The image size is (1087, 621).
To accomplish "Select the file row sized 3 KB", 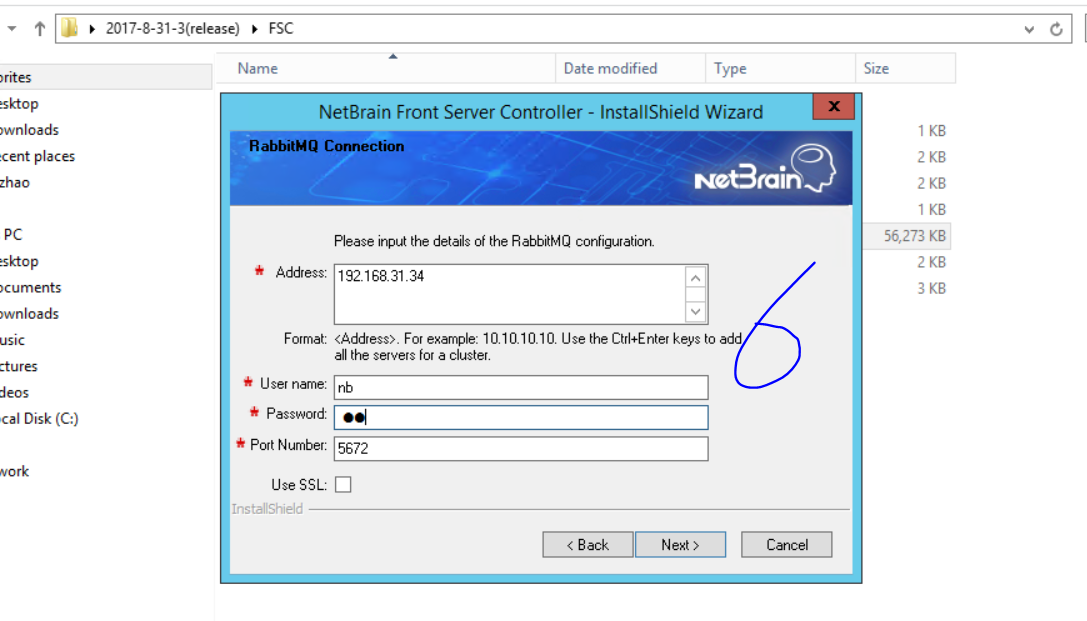I will (x=931, y=289).
